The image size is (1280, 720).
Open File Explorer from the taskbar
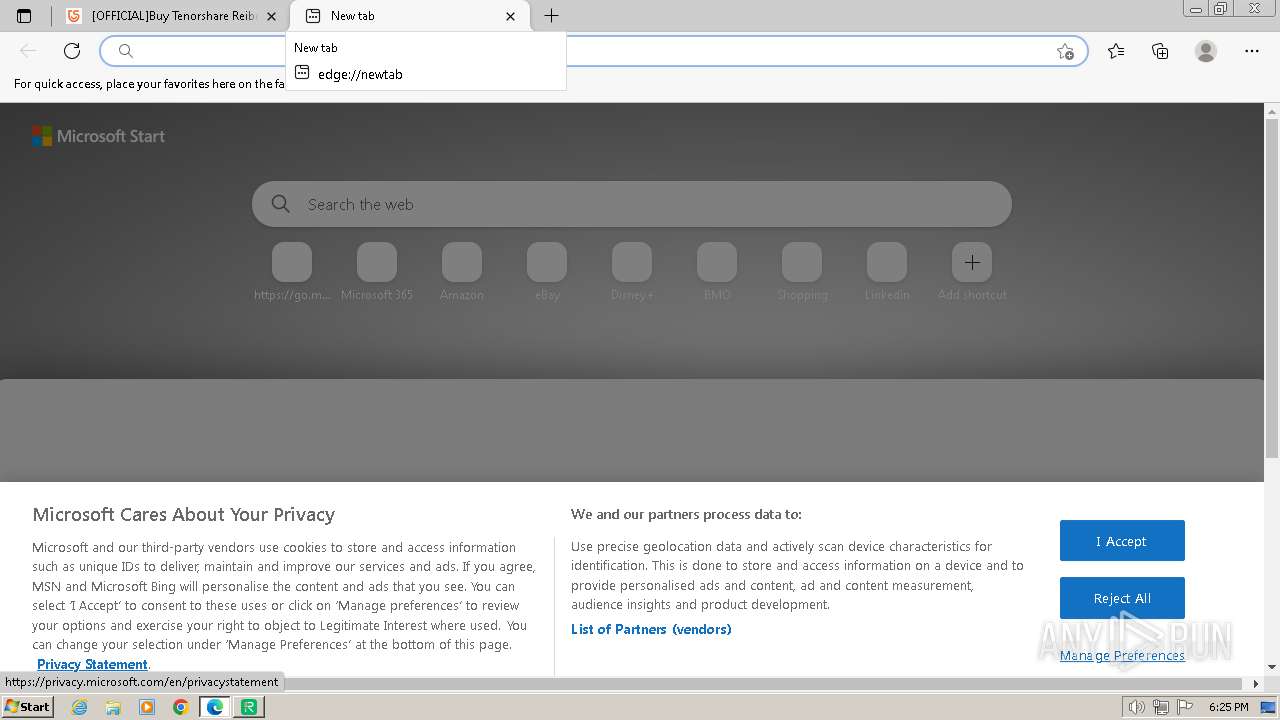tap(113, 707)
